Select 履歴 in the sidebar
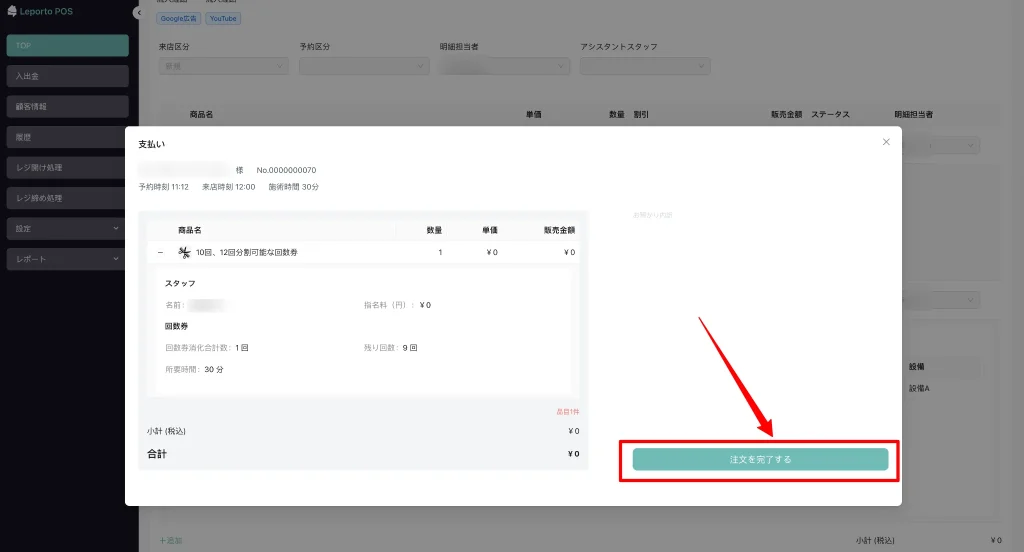1024x552 pixels. tap(67, 137)
